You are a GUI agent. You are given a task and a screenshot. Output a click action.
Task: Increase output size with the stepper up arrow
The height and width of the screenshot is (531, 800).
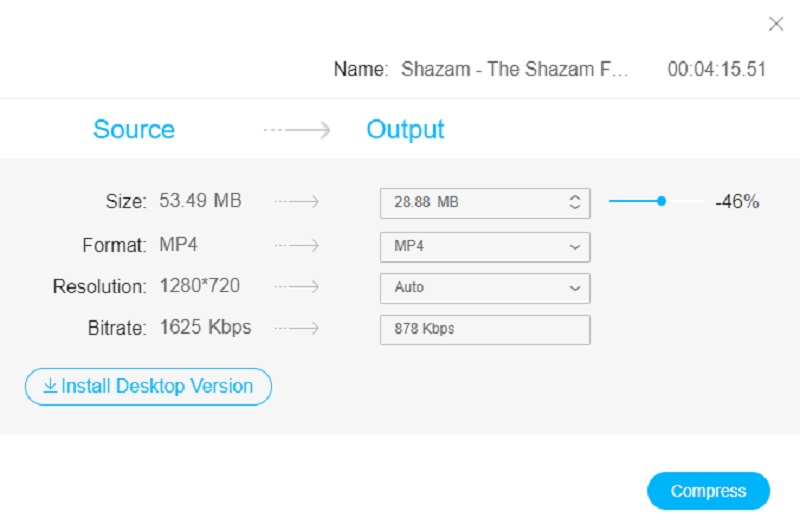click(x=575, y=198)
